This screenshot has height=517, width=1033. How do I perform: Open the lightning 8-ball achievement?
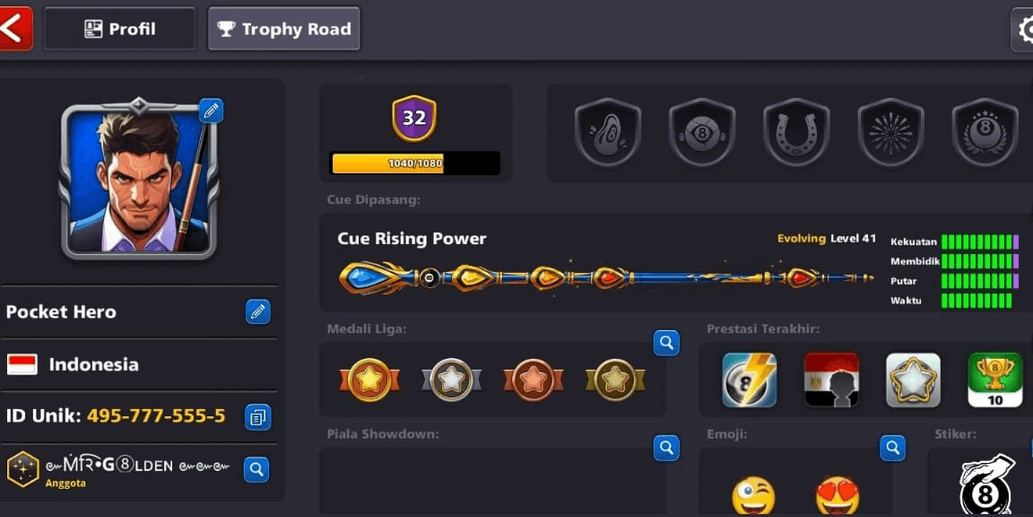click(749, 380)
